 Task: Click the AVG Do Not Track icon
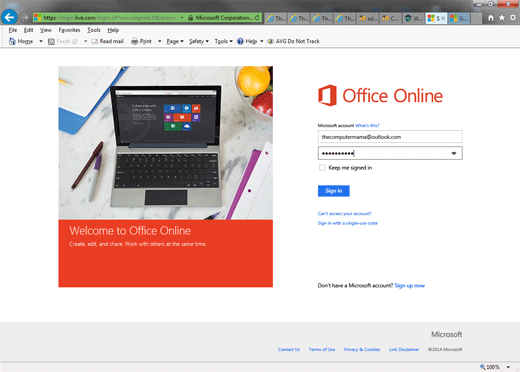(270, 41)
